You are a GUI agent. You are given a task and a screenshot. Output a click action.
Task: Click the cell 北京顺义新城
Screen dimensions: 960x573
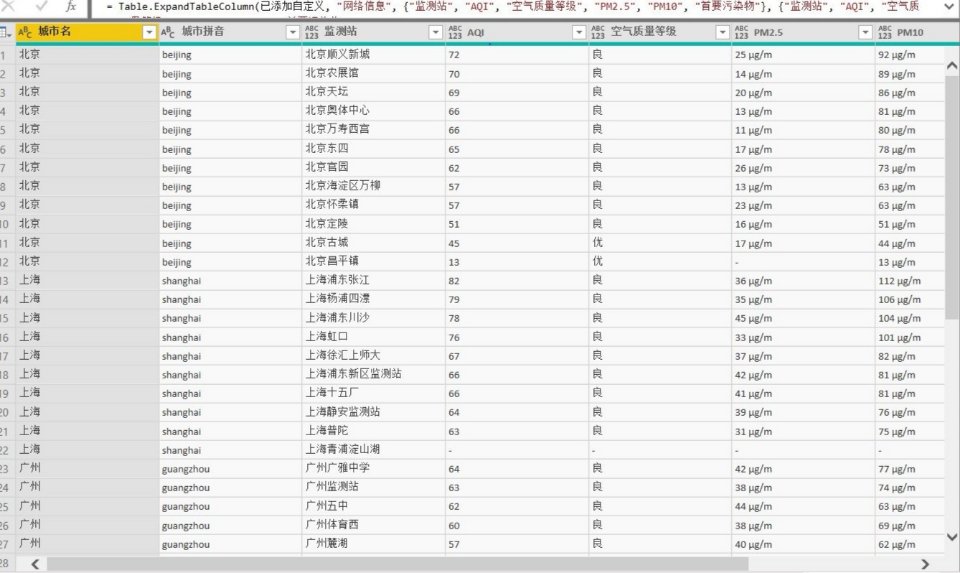(x=373, y=54)
